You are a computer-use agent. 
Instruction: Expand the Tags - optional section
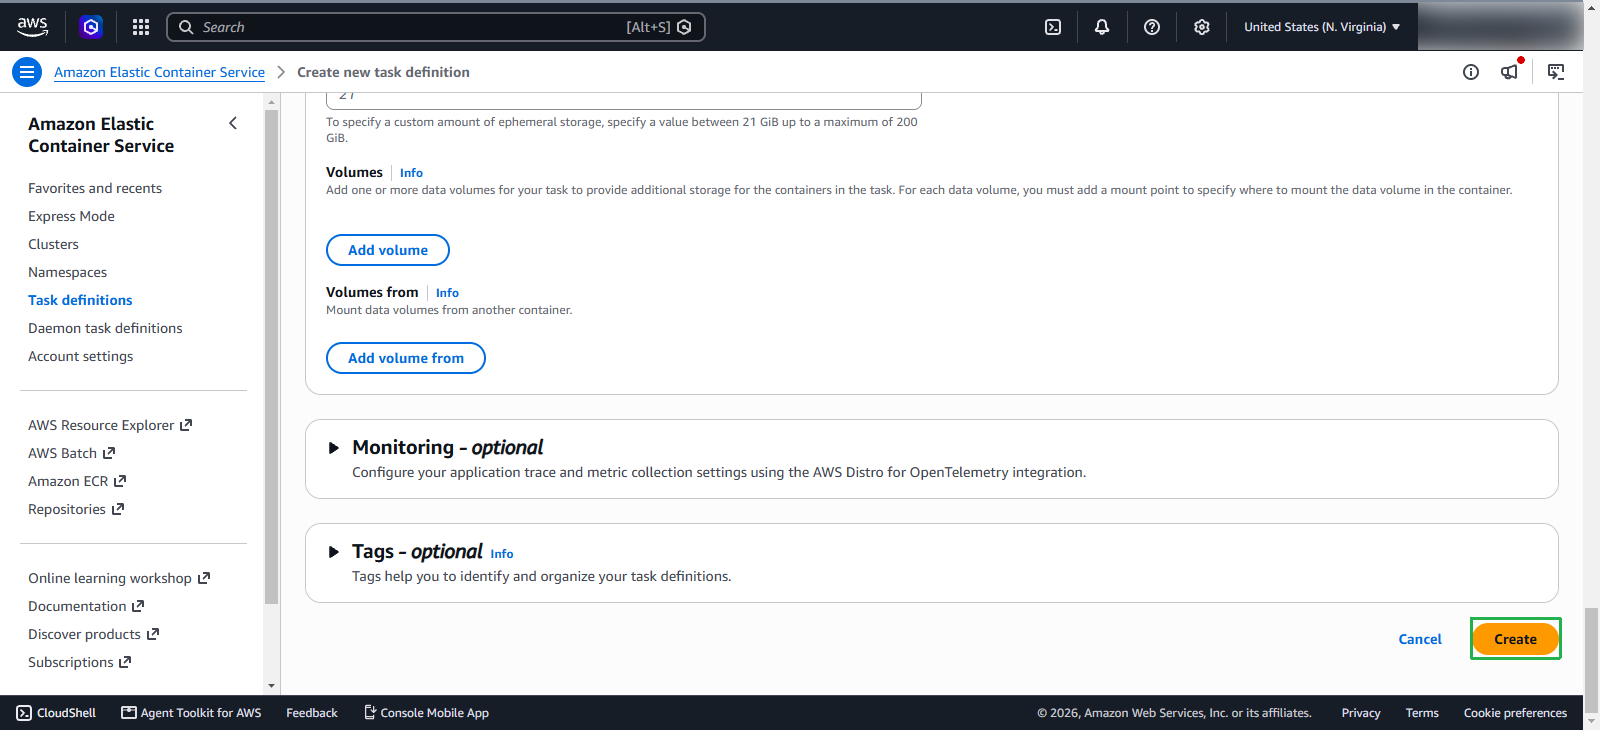click(334, 552)
